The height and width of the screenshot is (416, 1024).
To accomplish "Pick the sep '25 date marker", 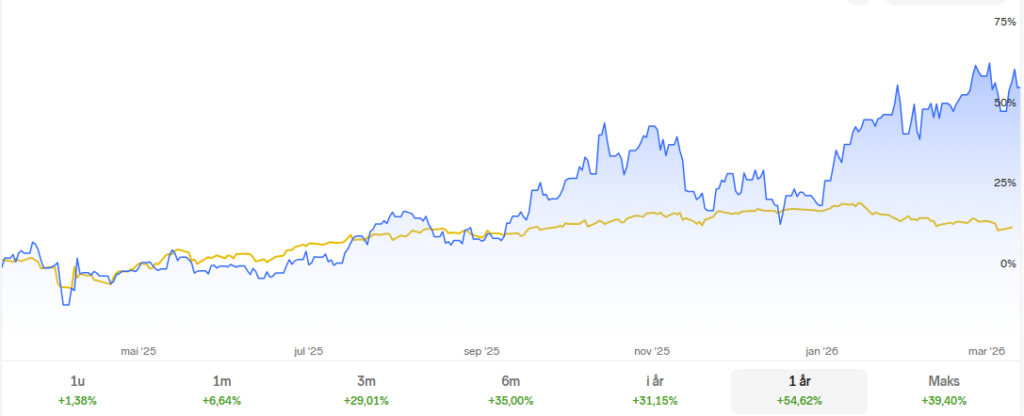I will coord(481,351).
